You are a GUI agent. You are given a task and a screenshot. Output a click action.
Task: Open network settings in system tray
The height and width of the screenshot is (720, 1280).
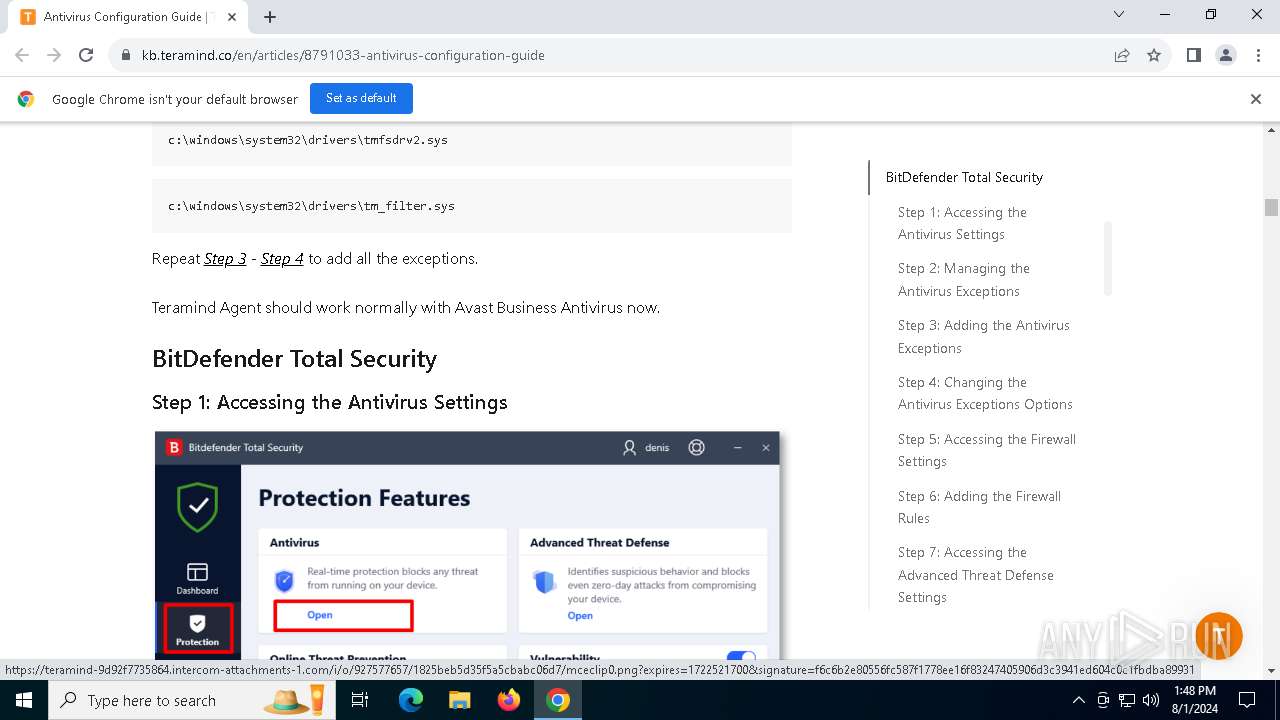click(1127, 700)
